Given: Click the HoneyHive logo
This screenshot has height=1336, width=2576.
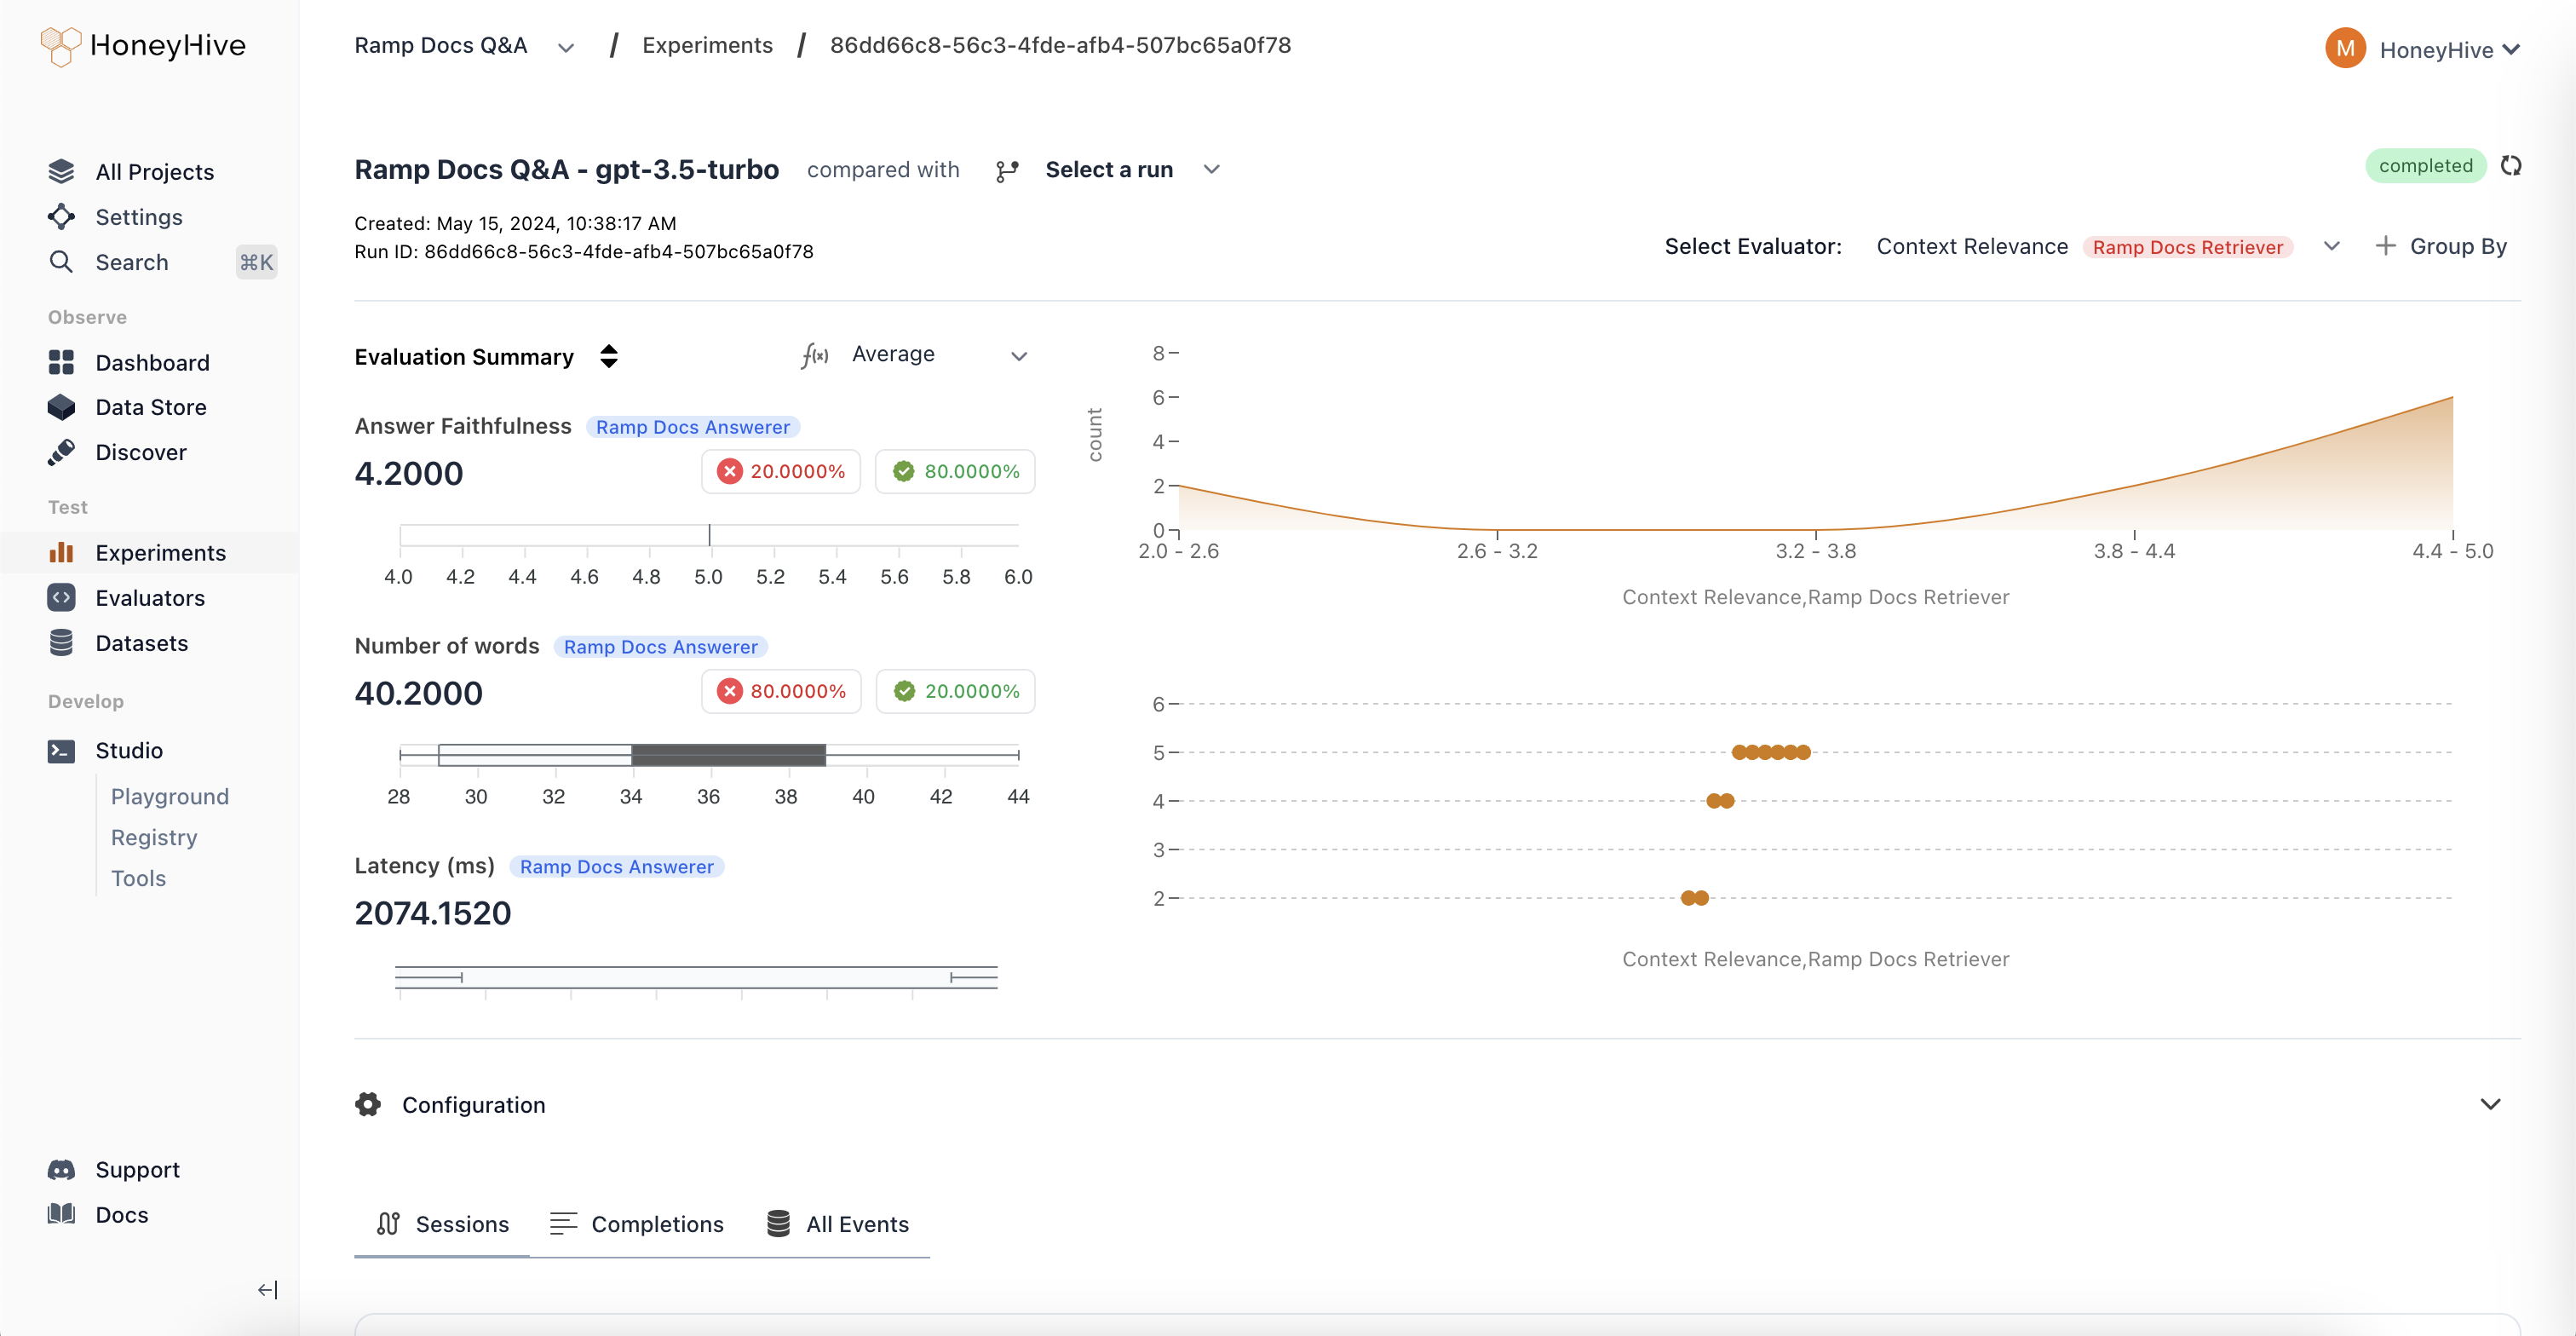Looking at the screenshot, I should point(143,46).
